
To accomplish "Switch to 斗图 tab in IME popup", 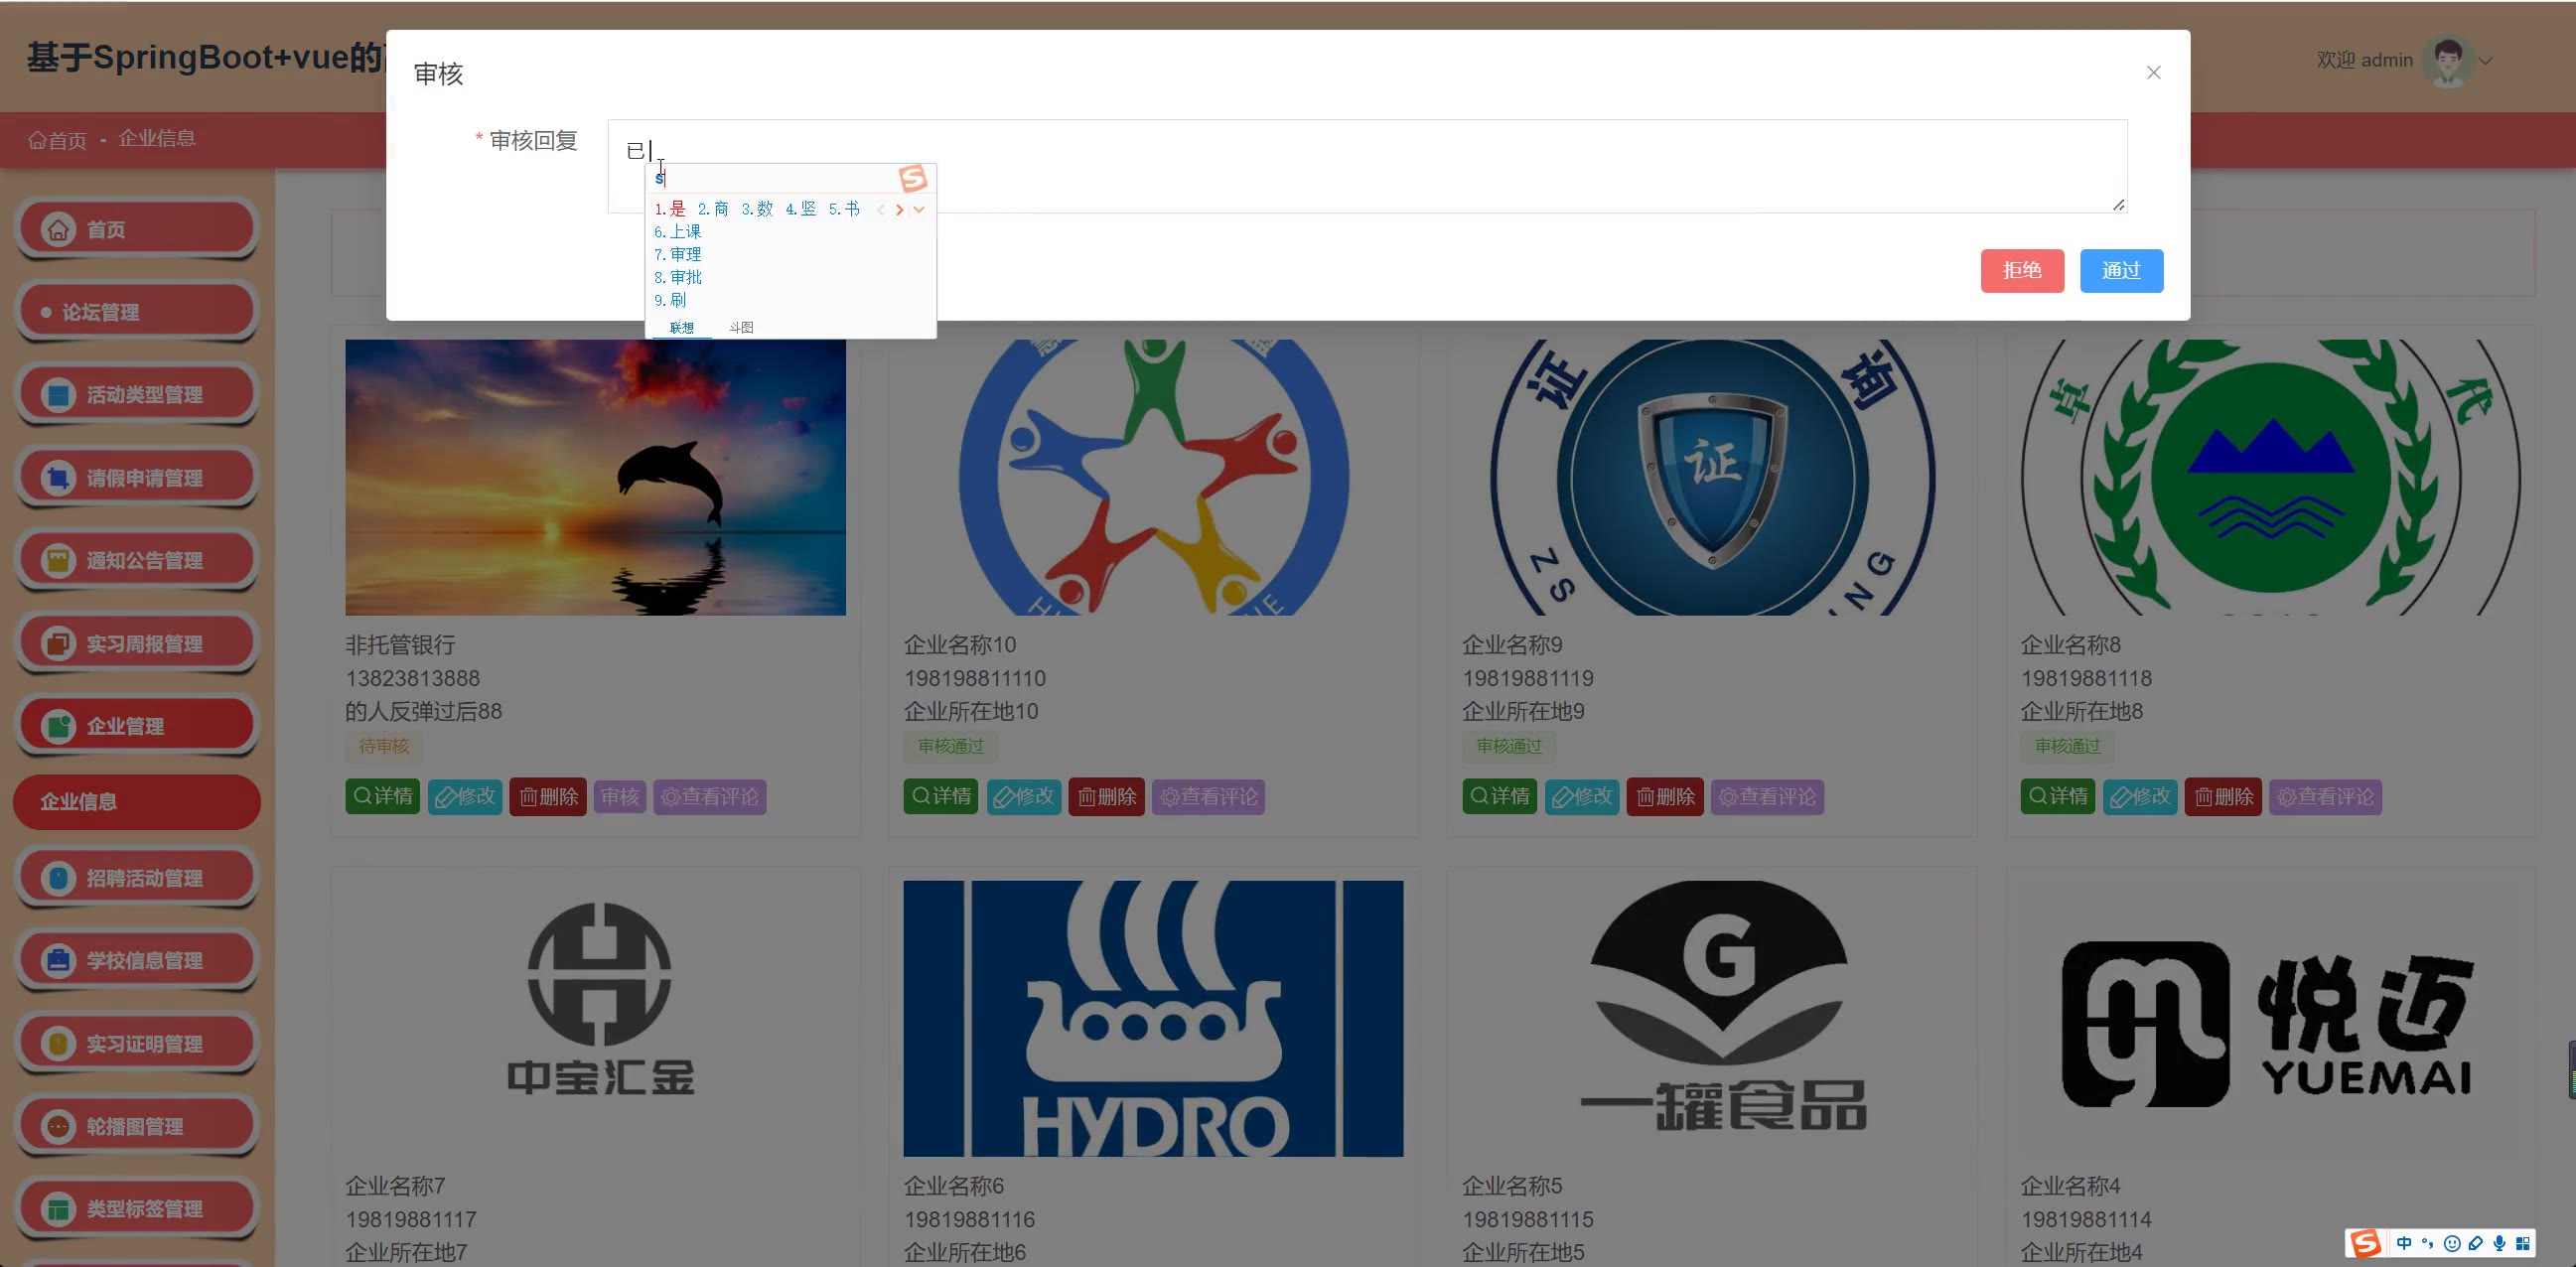I will click(741, 328).
